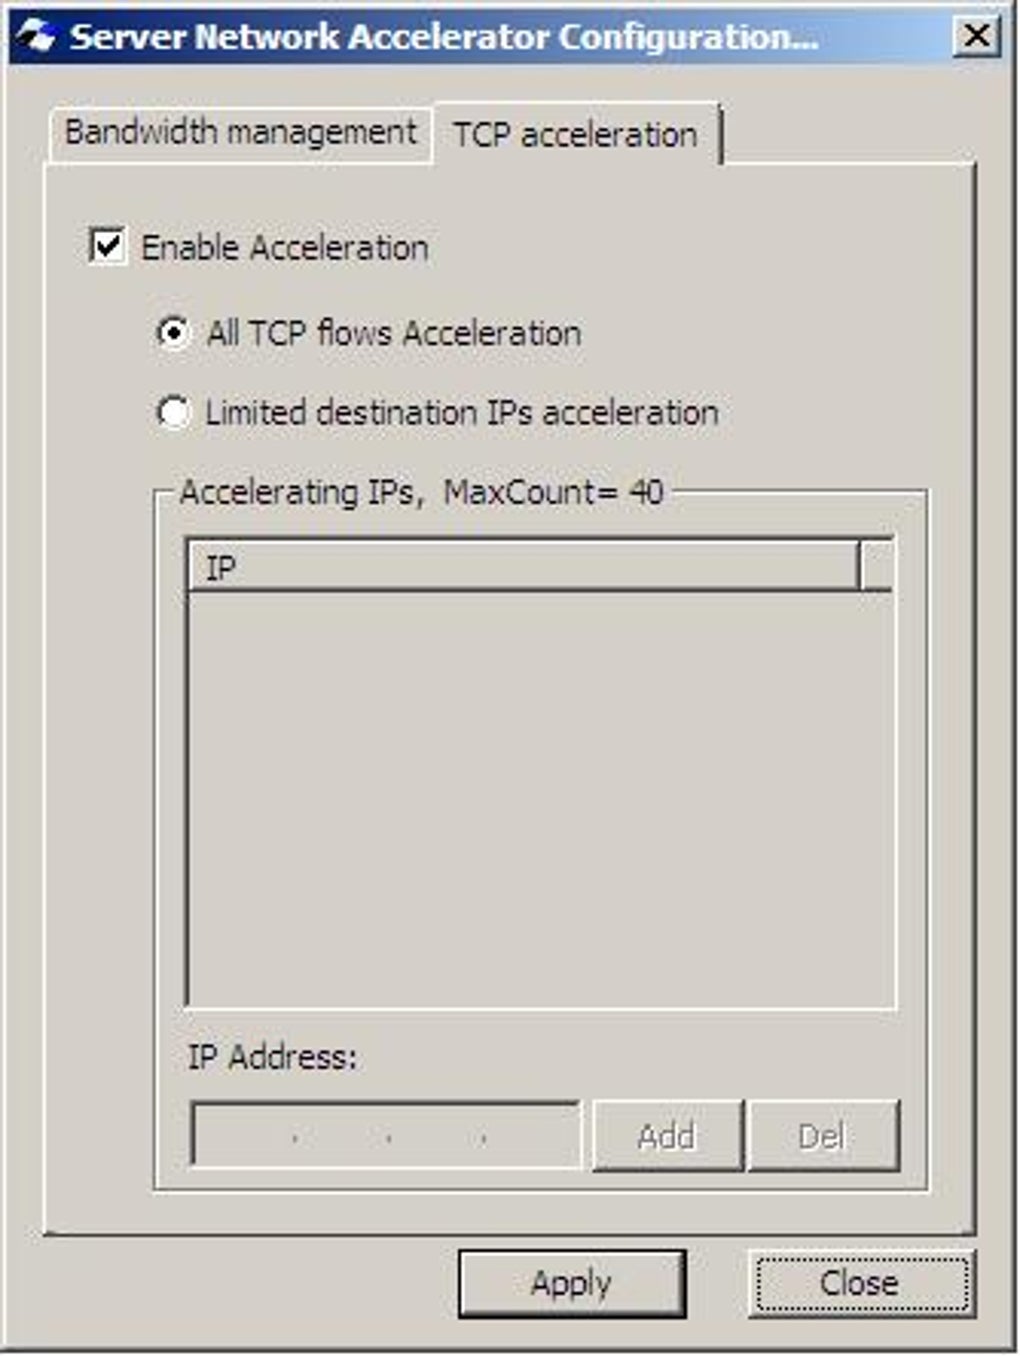Click the dialog title bar text
The width and height of the screenshot is (1020, 1356).
(444, 37)
